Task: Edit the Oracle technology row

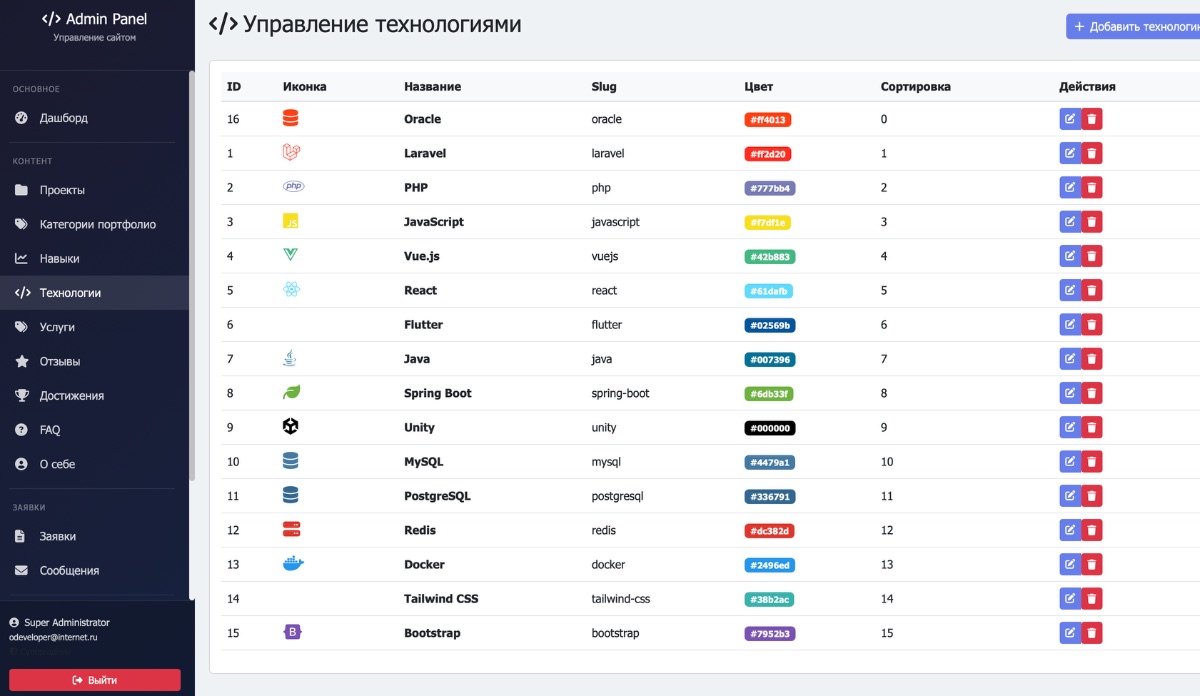Action: click(1070, 119)
